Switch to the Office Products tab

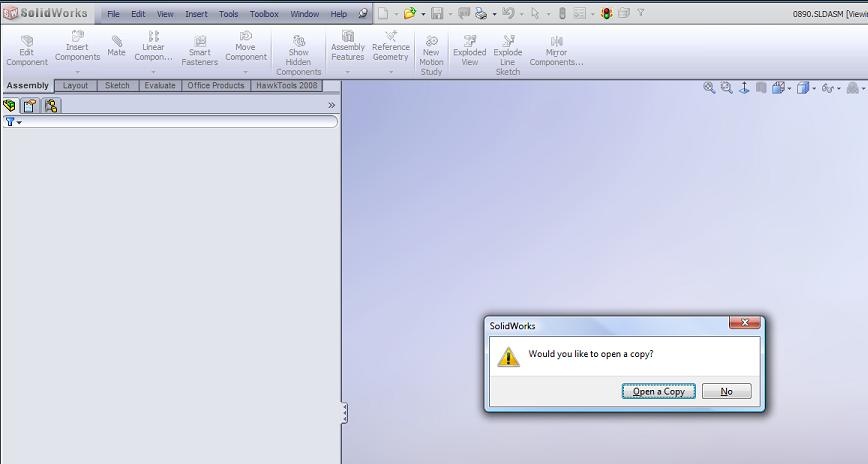[216, 85]
